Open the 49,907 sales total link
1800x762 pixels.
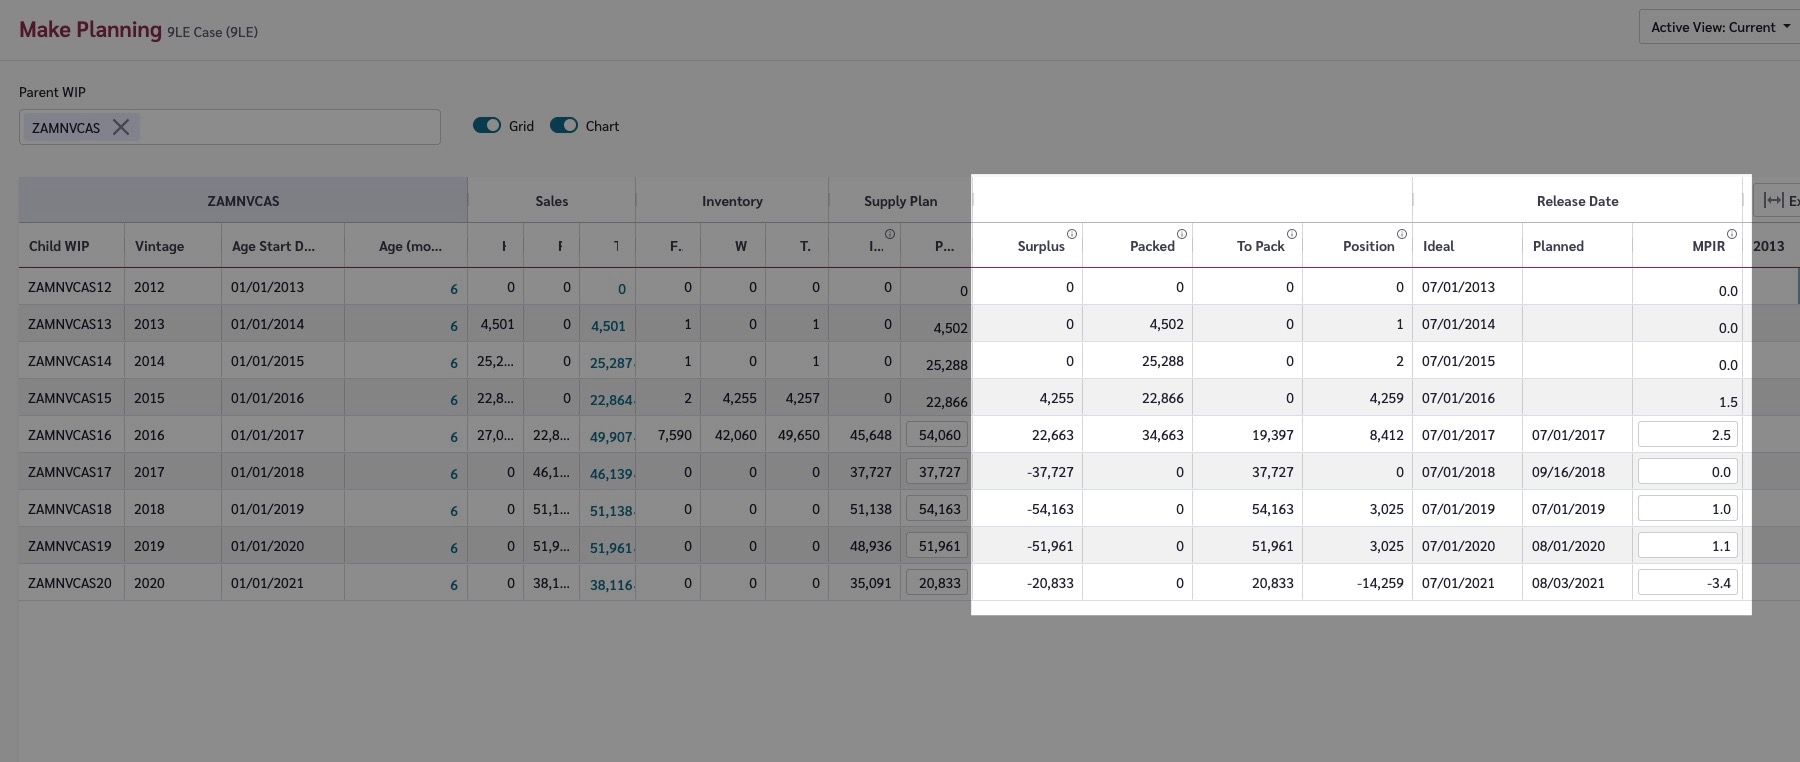coord(610,436)
